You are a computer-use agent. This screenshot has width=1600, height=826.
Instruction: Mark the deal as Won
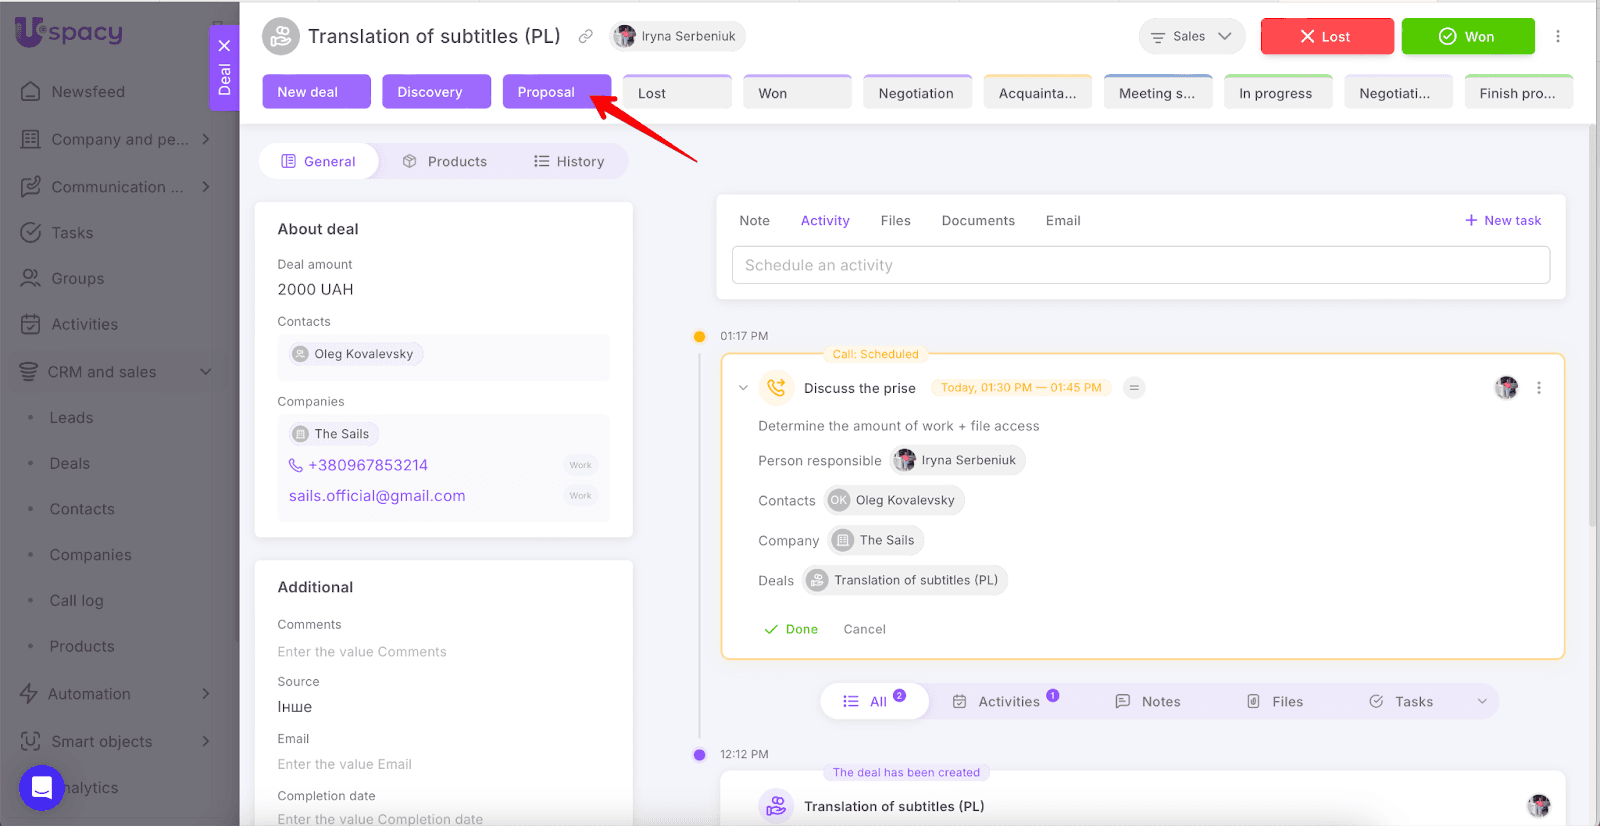coord(1467,37)
